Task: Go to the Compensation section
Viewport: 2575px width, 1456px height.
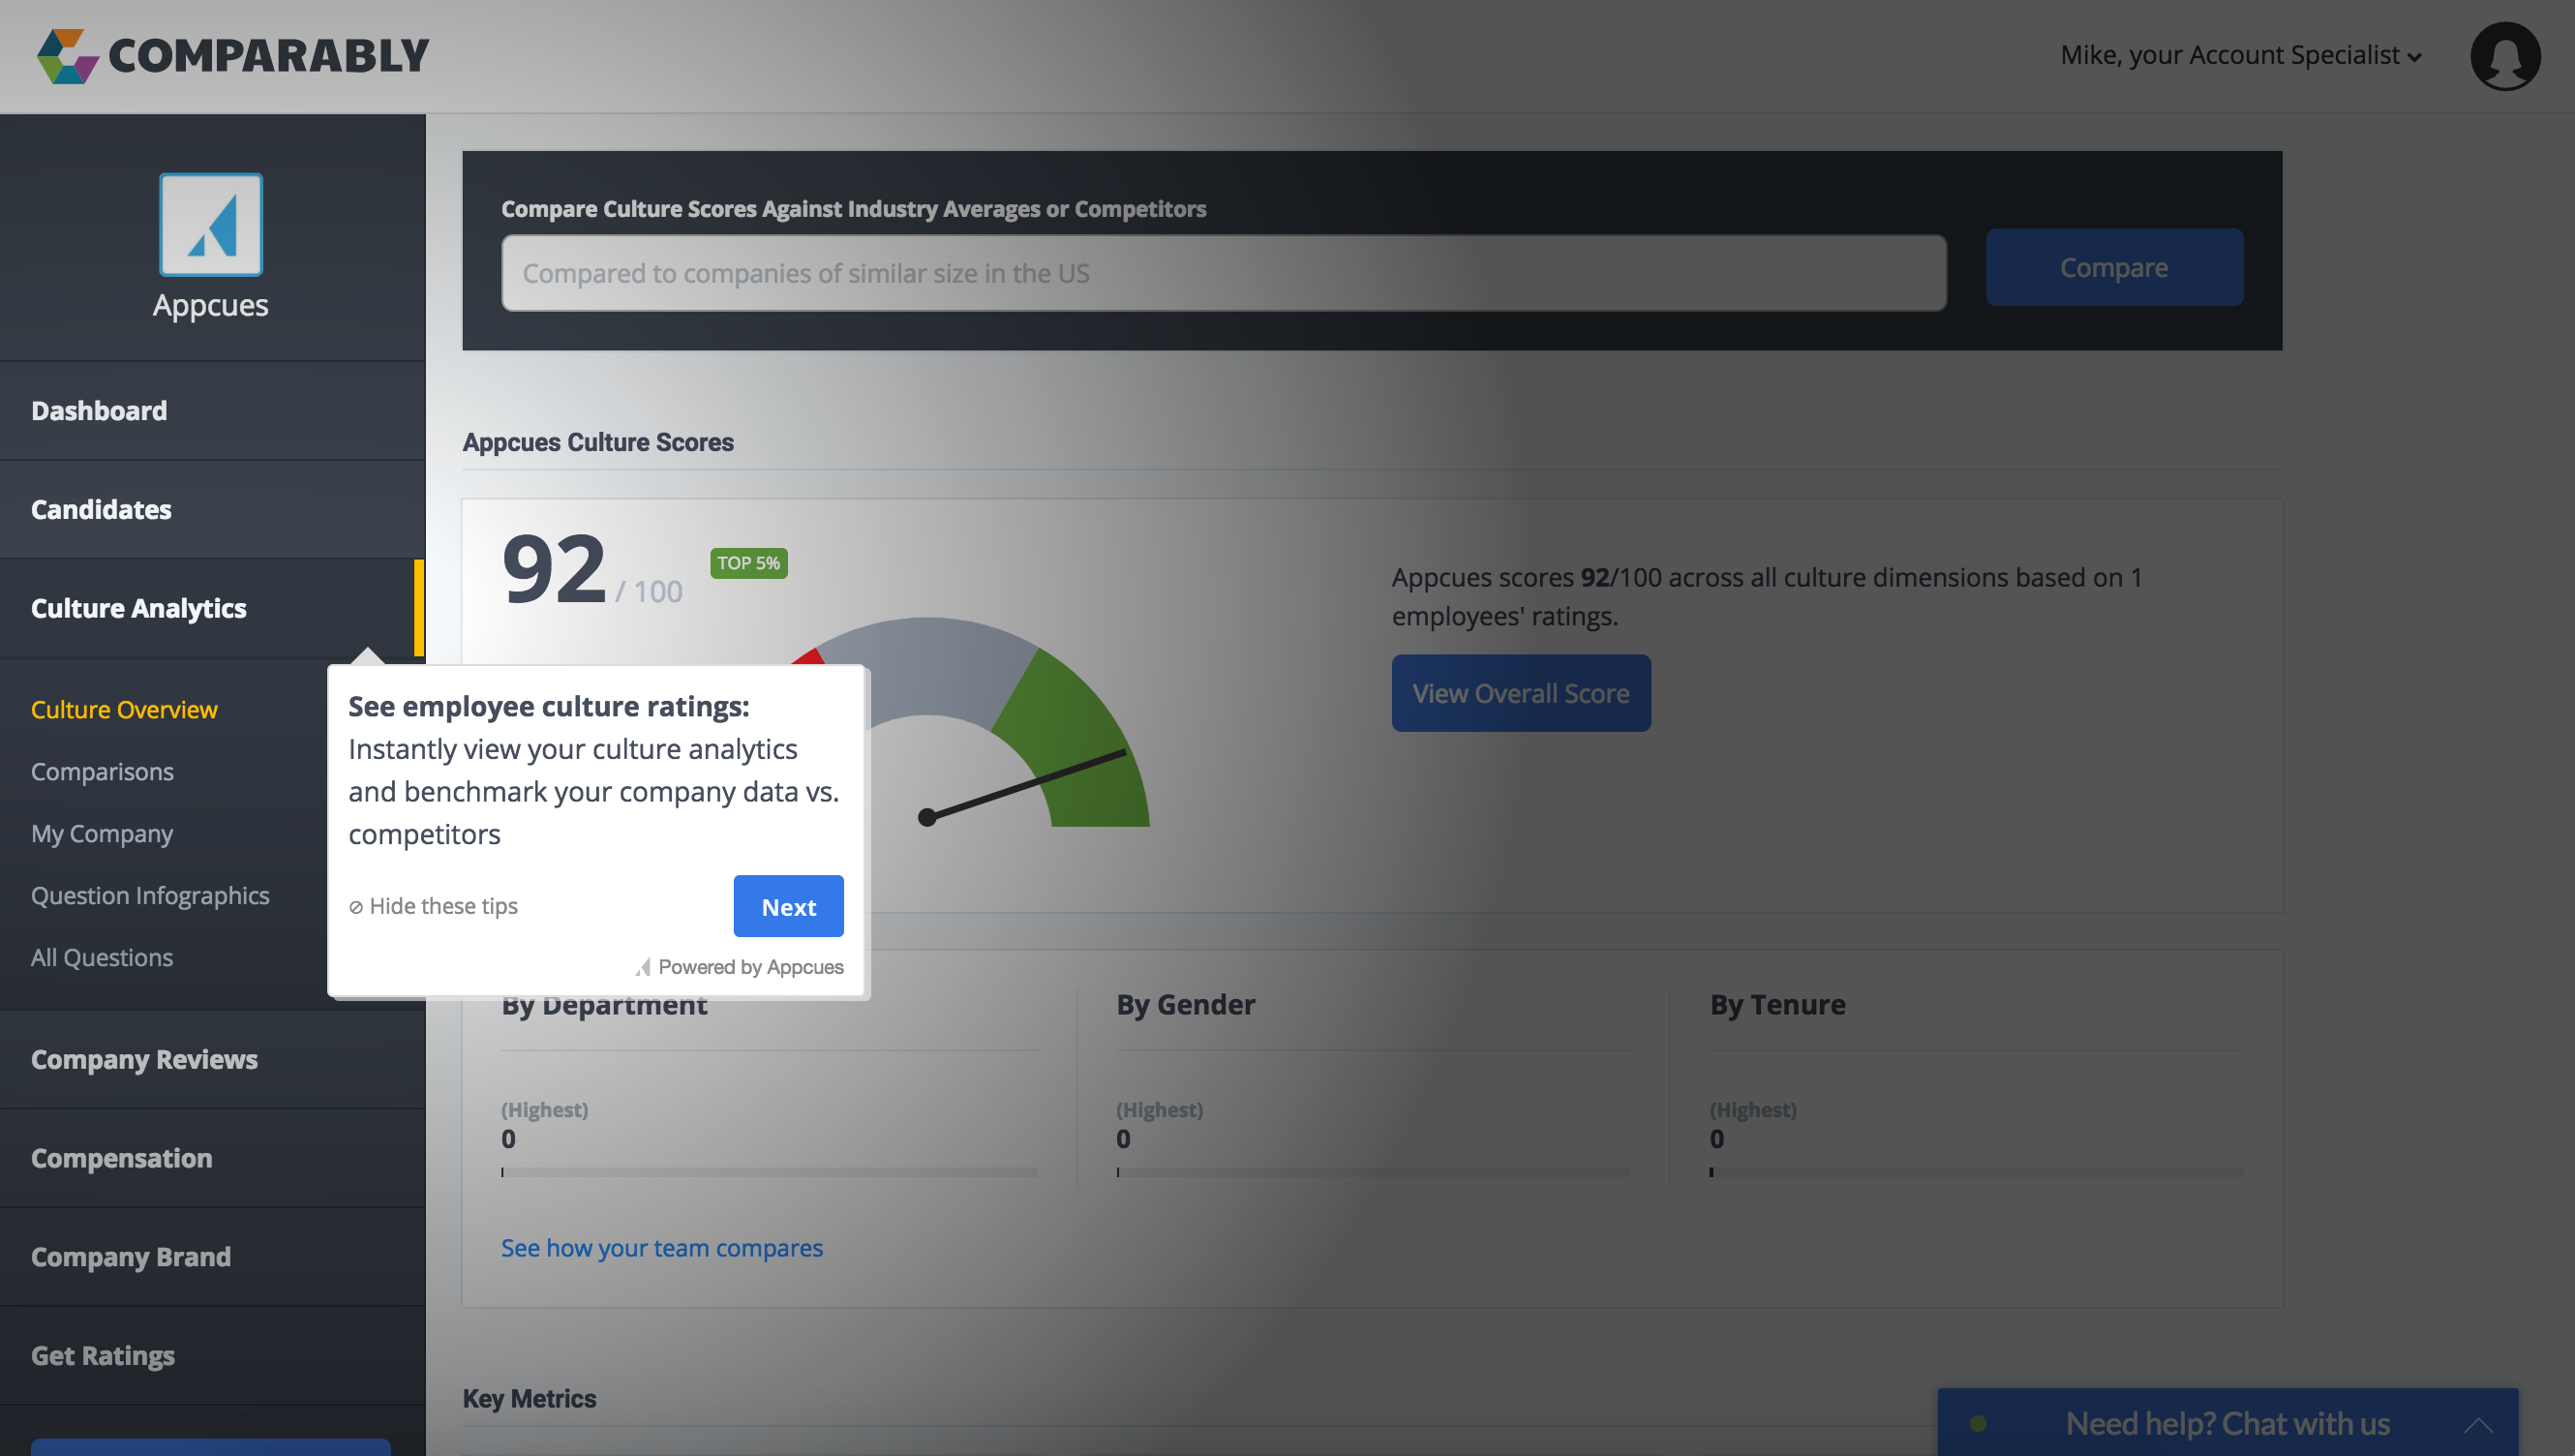Action: (x=213, y=1158)
